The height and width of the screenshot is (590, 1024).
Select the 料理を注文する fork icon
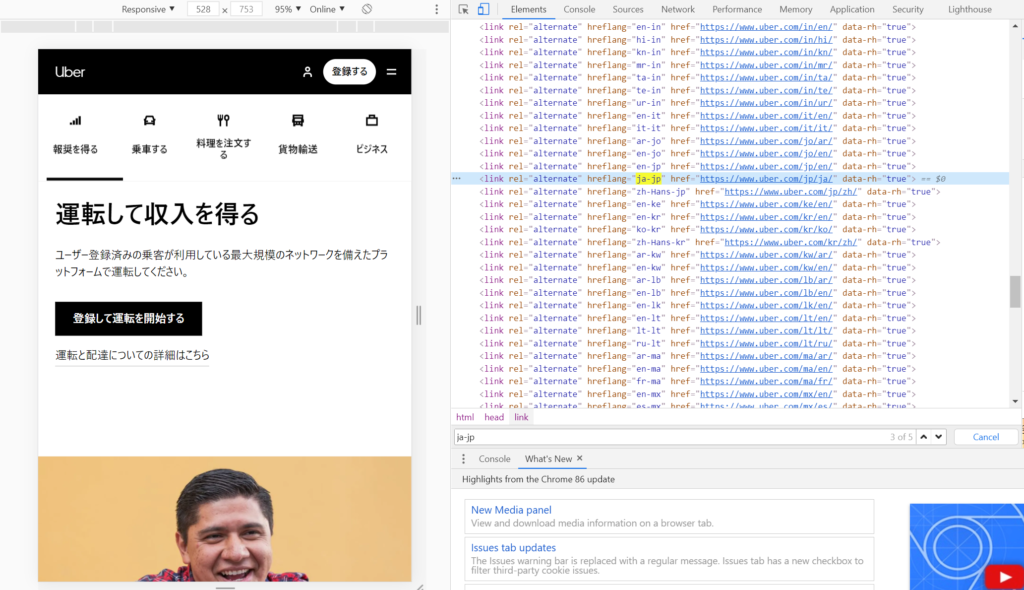click(223, 120)
